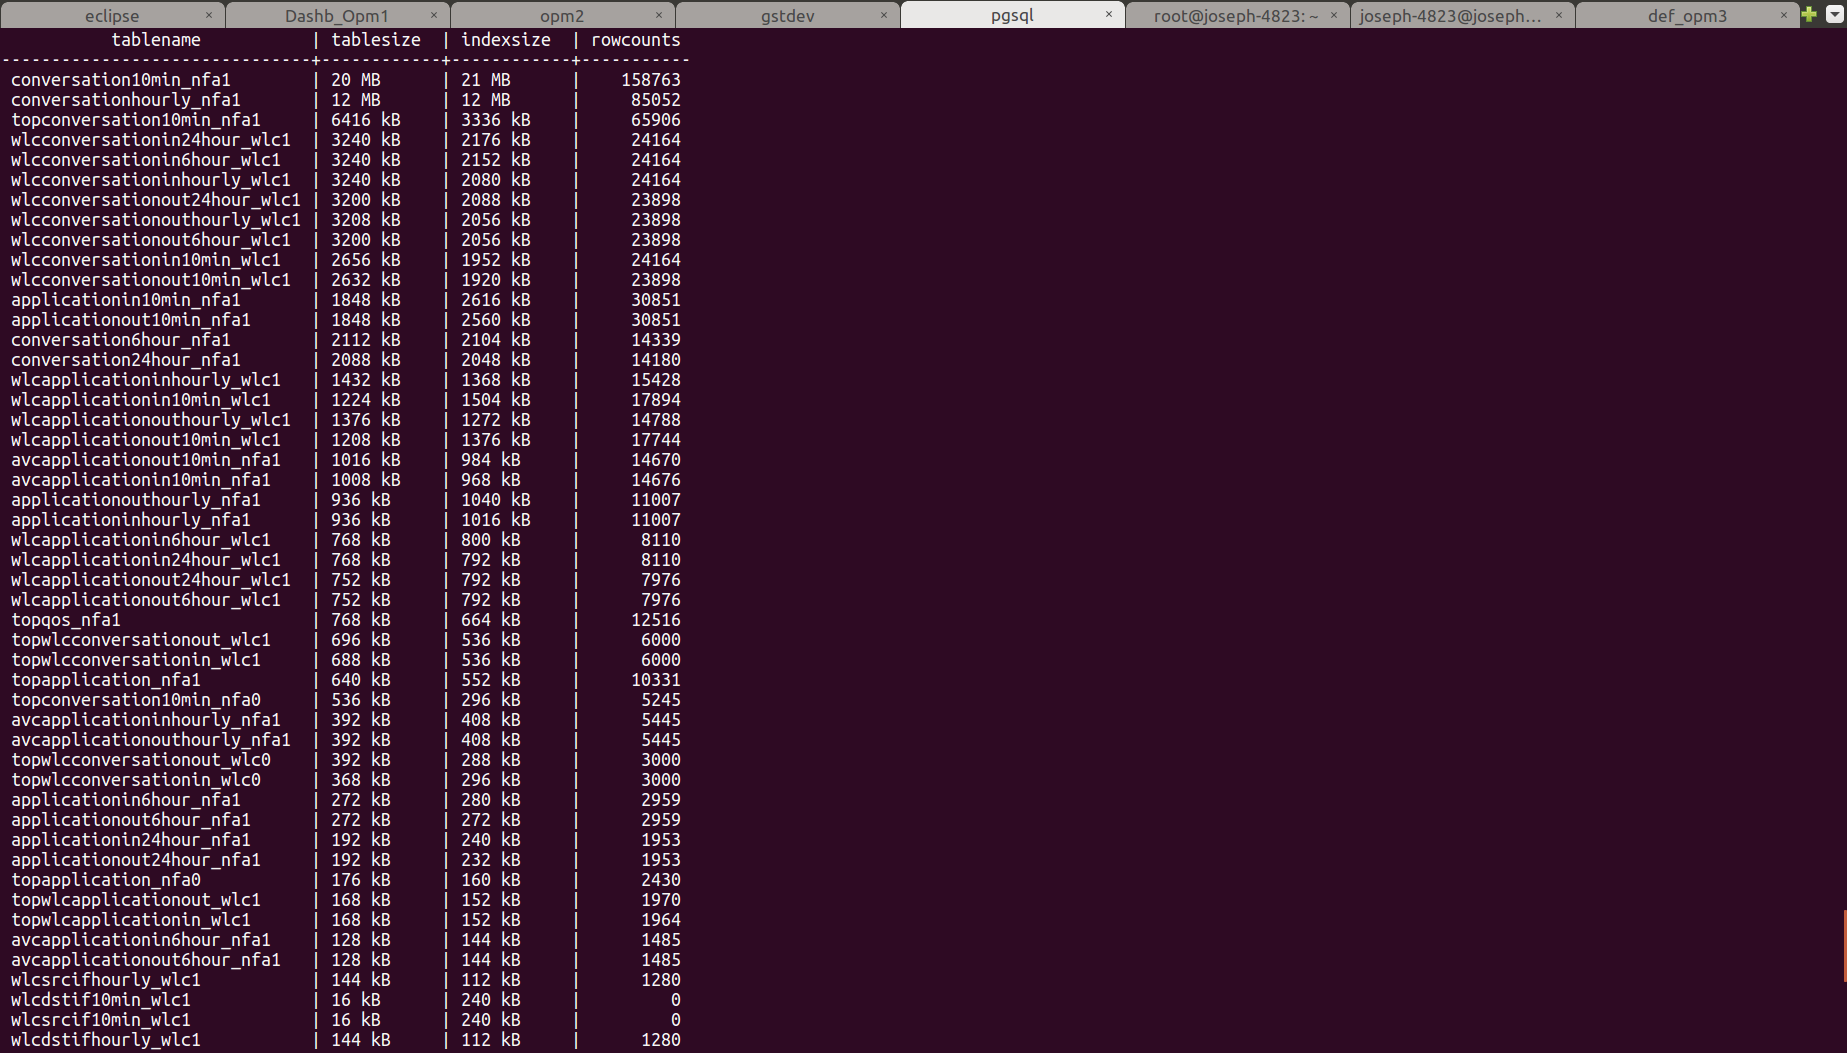Viewport: 1847px width, 1053px height.
Task: Click wlcsrcif10min_wlc1 row name
Action: (x=101, y=1020)
